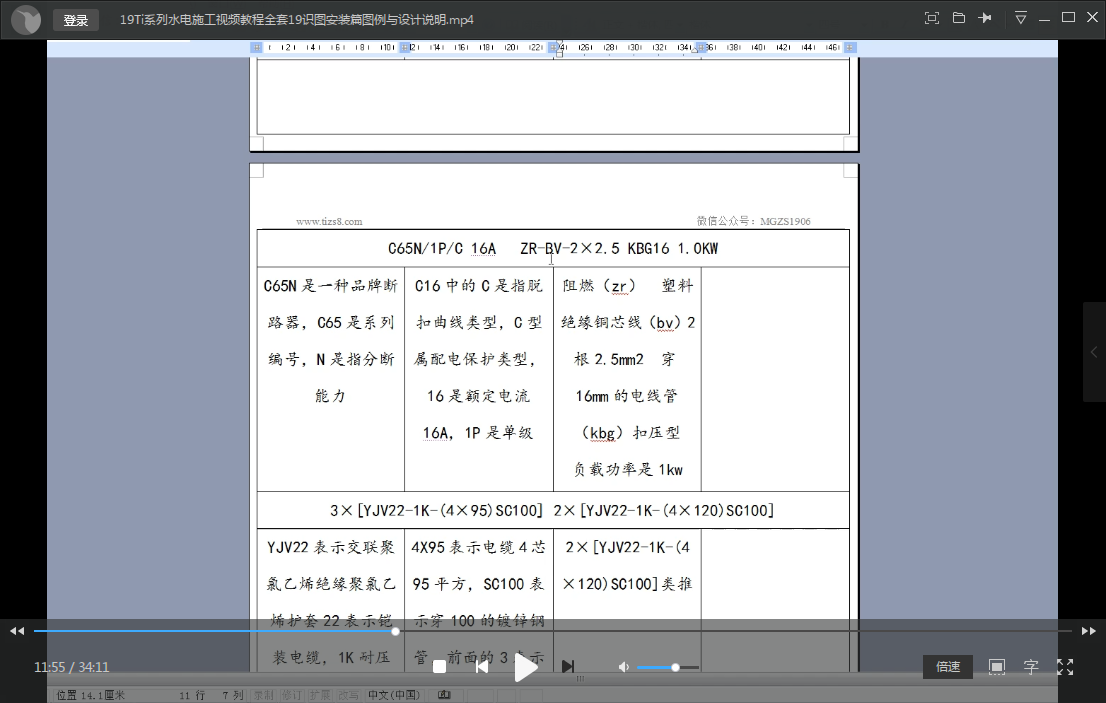1106x703 pixels.
Task: Stop video playback
Action: (439, 666)
